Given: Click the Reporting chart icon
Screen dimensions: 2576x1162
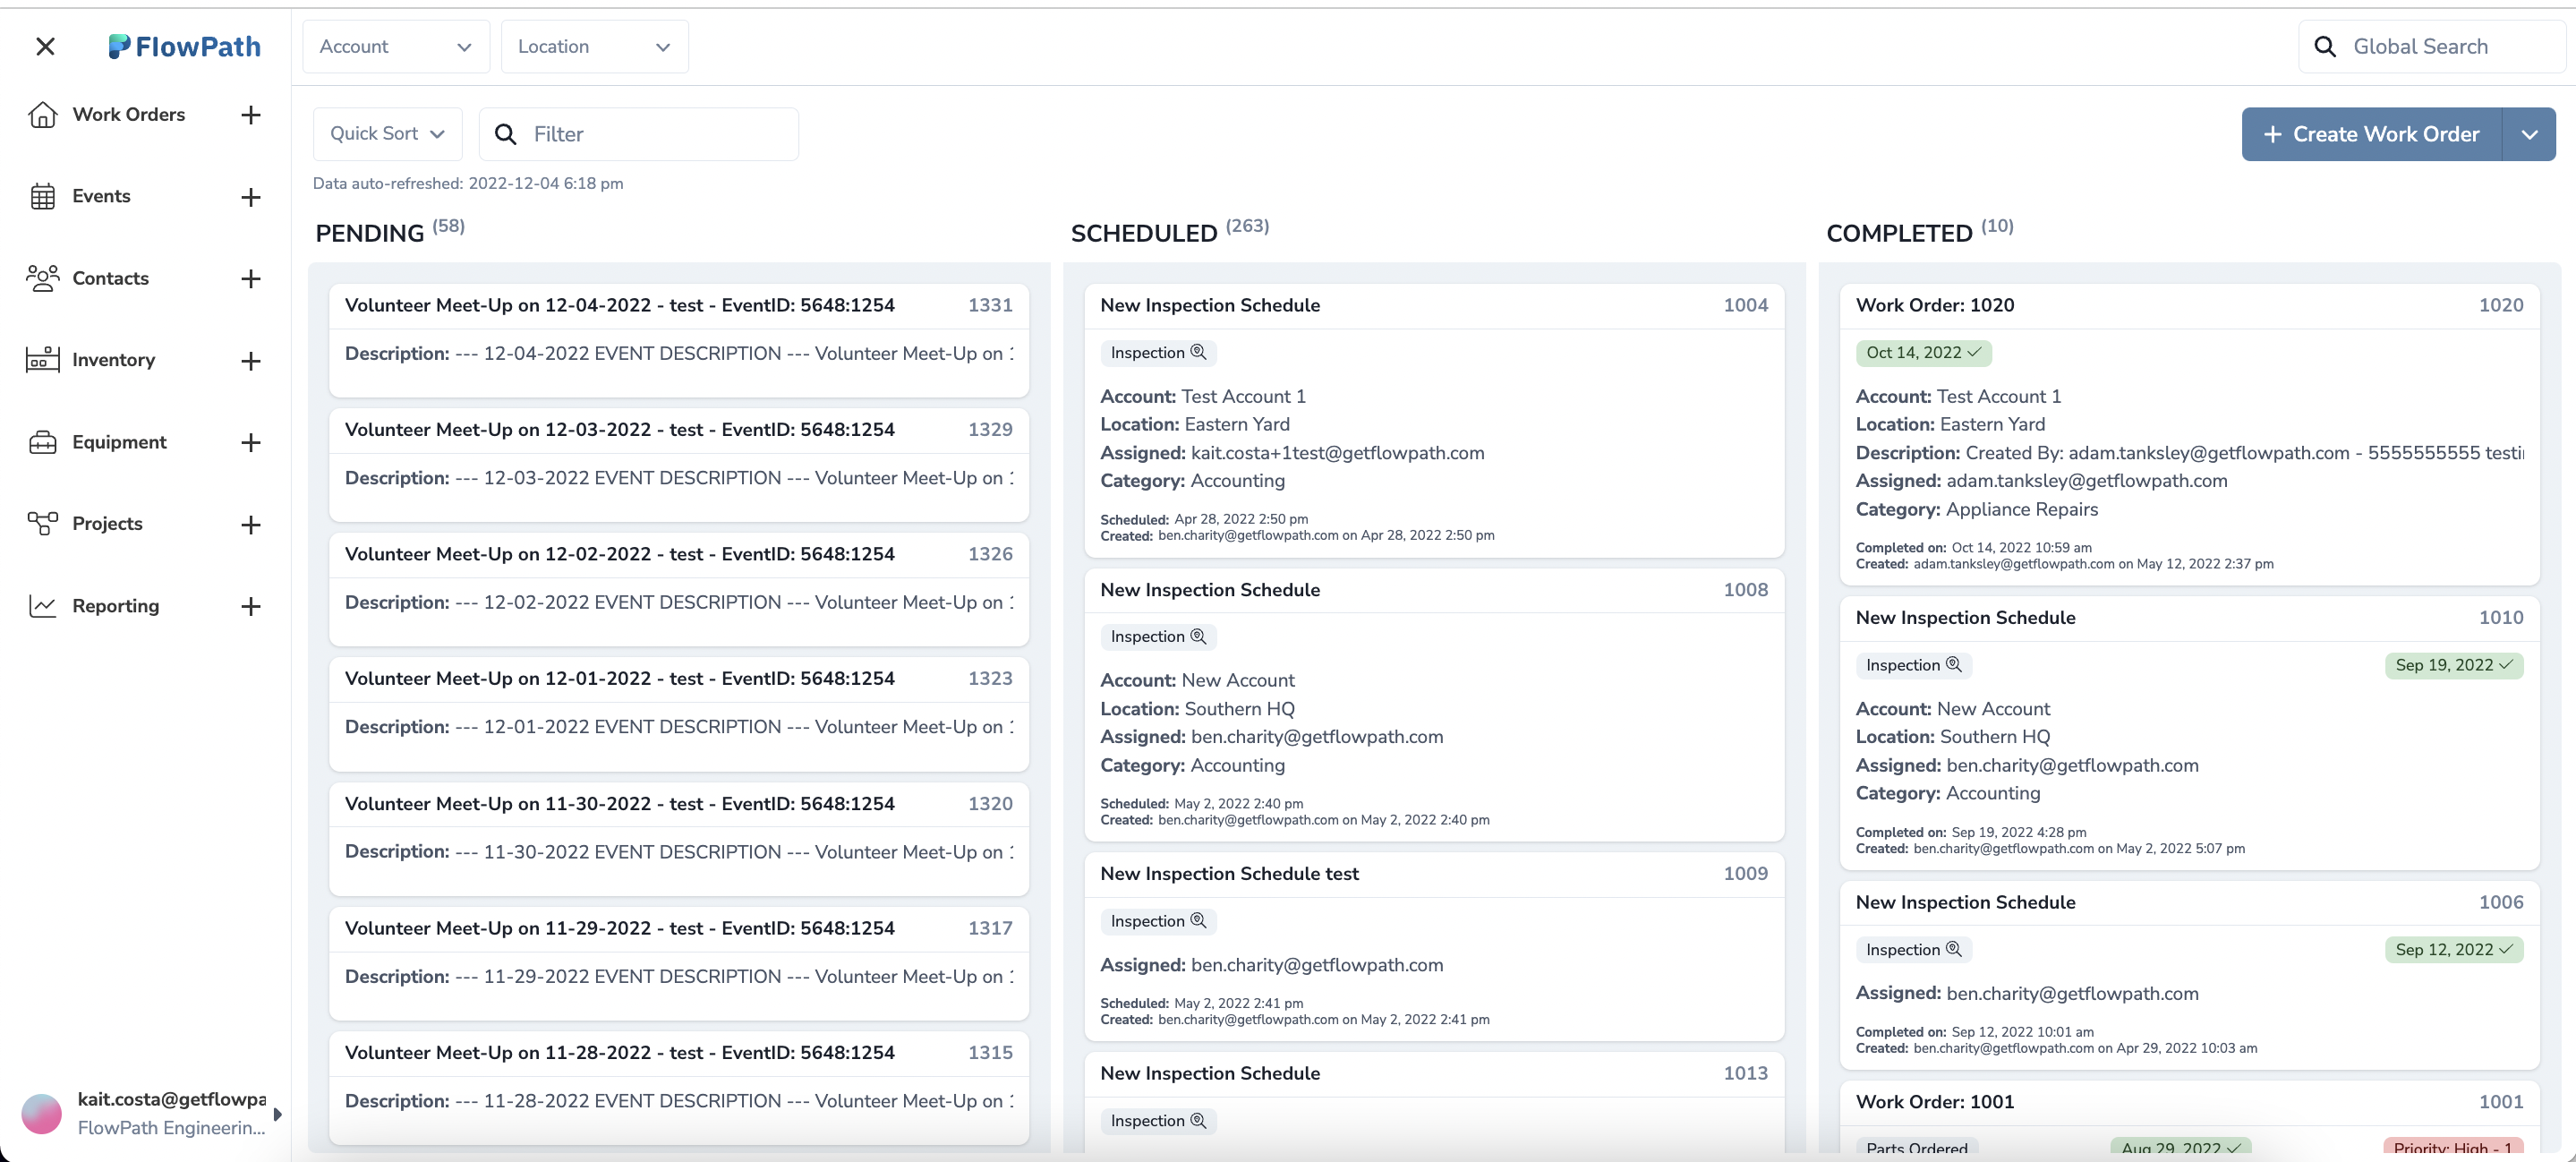Looking at the screenshot, I should coord(42,605).
